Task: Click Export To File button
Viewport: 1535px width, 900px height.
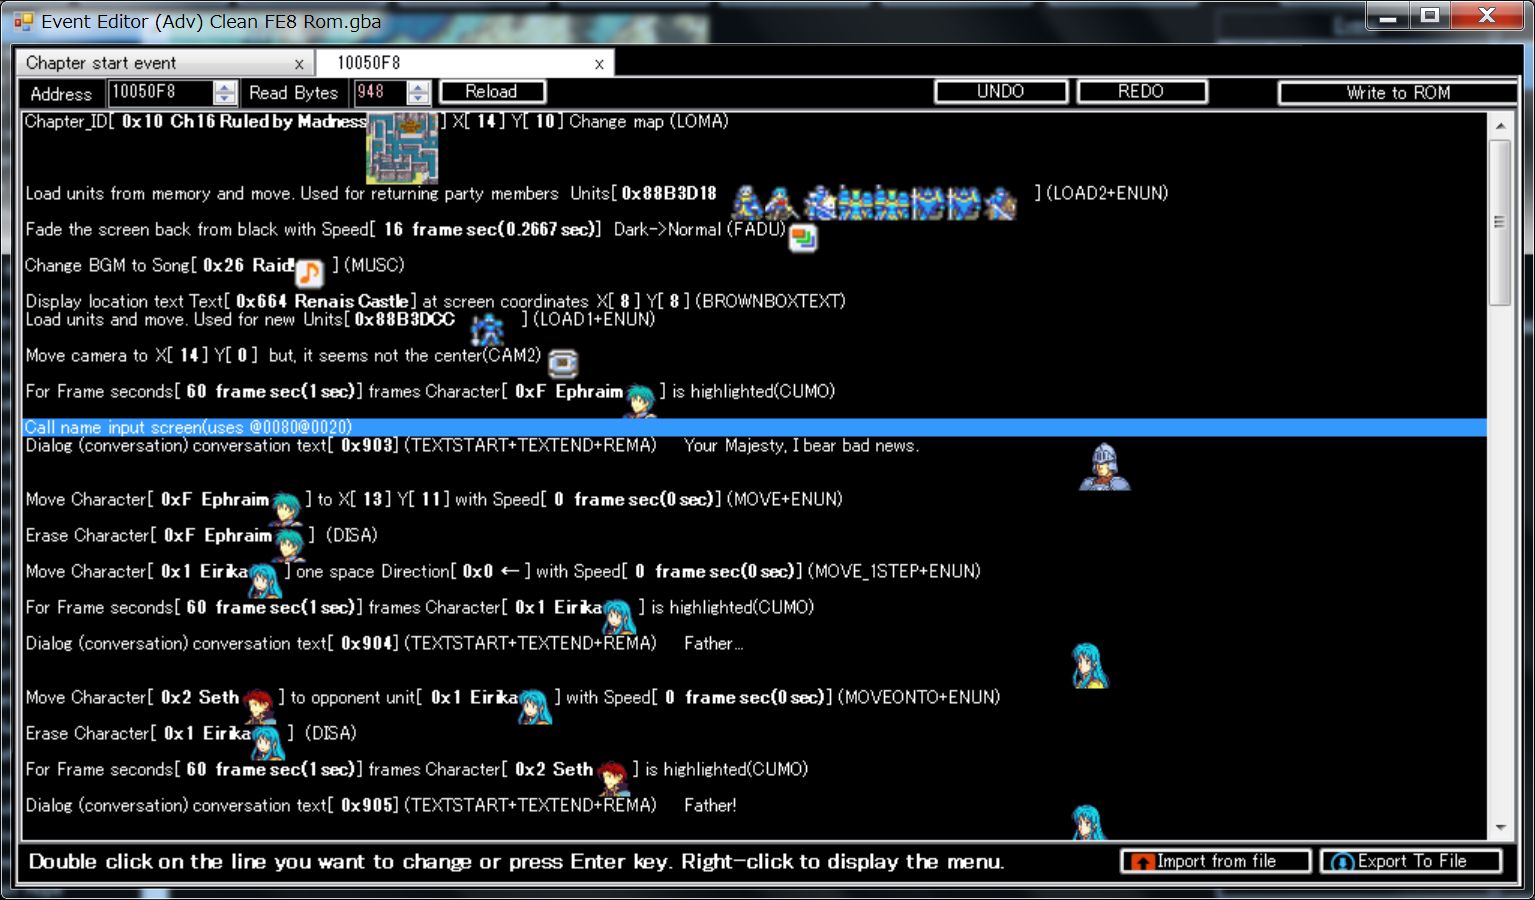Action: 1410,861
